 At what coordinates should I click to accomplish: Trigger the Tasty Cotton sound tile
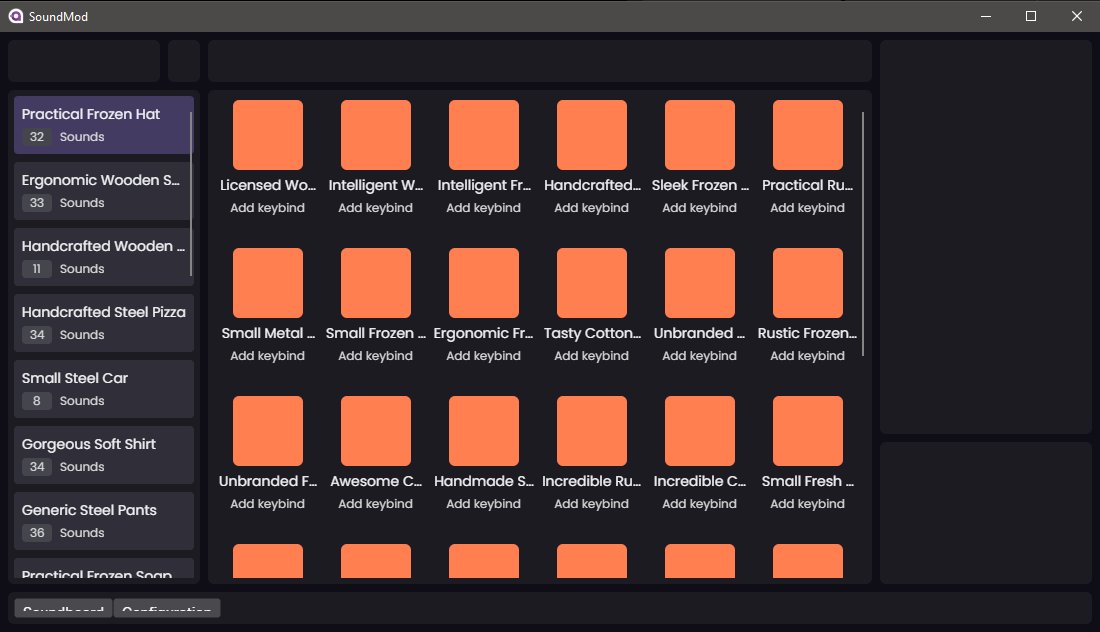(x=591, y=283)
